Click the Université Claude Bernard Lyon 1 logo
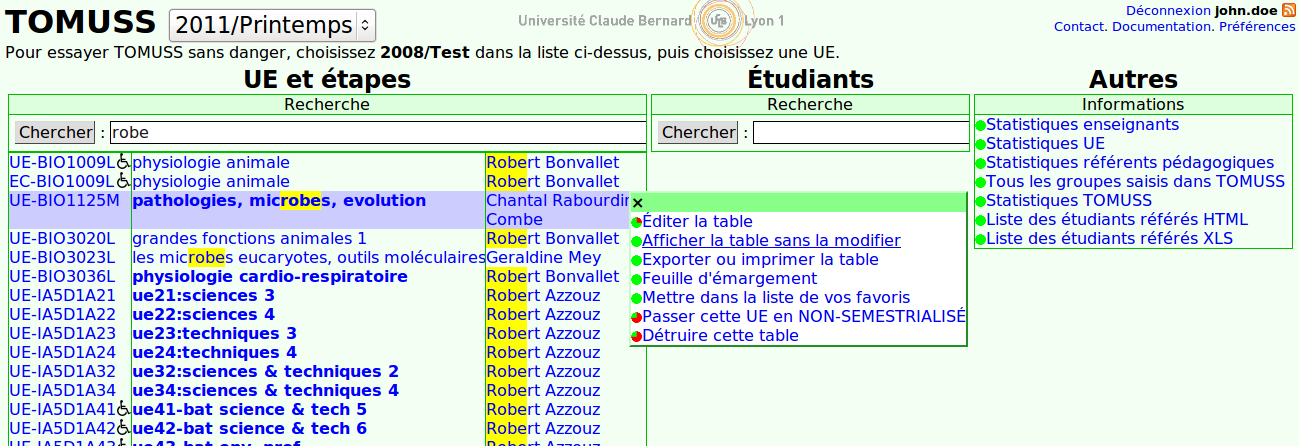 click(651, 21)
